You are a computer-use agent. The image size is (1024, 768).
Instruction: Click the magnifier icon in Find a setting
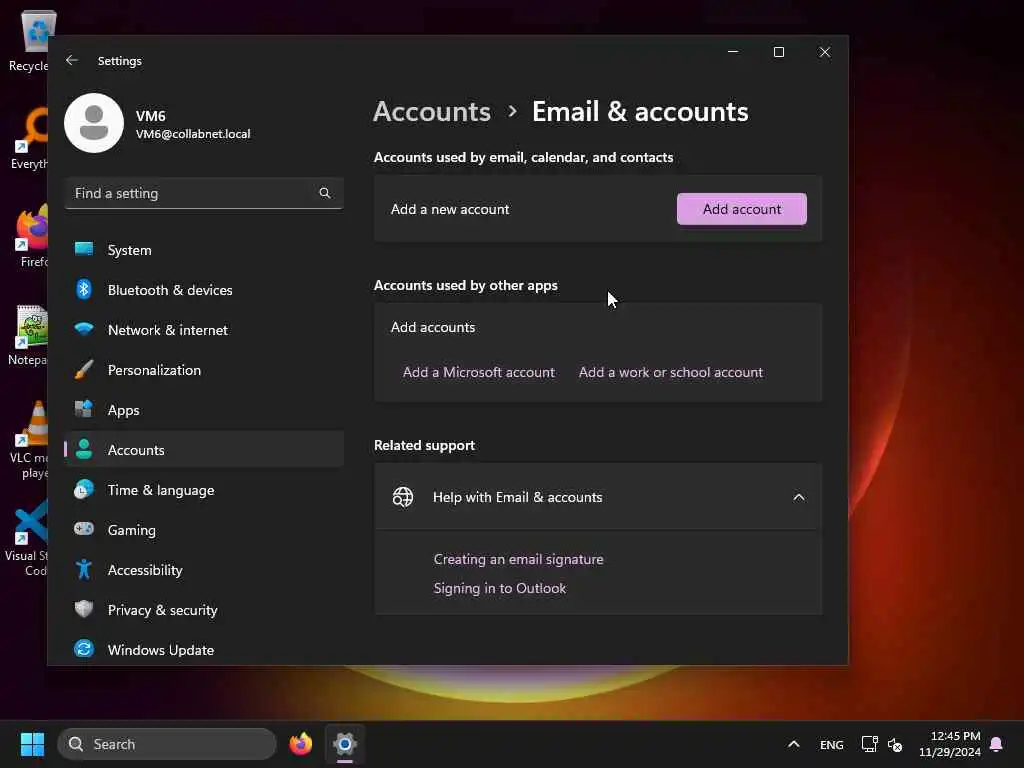(x=325, y=193)
